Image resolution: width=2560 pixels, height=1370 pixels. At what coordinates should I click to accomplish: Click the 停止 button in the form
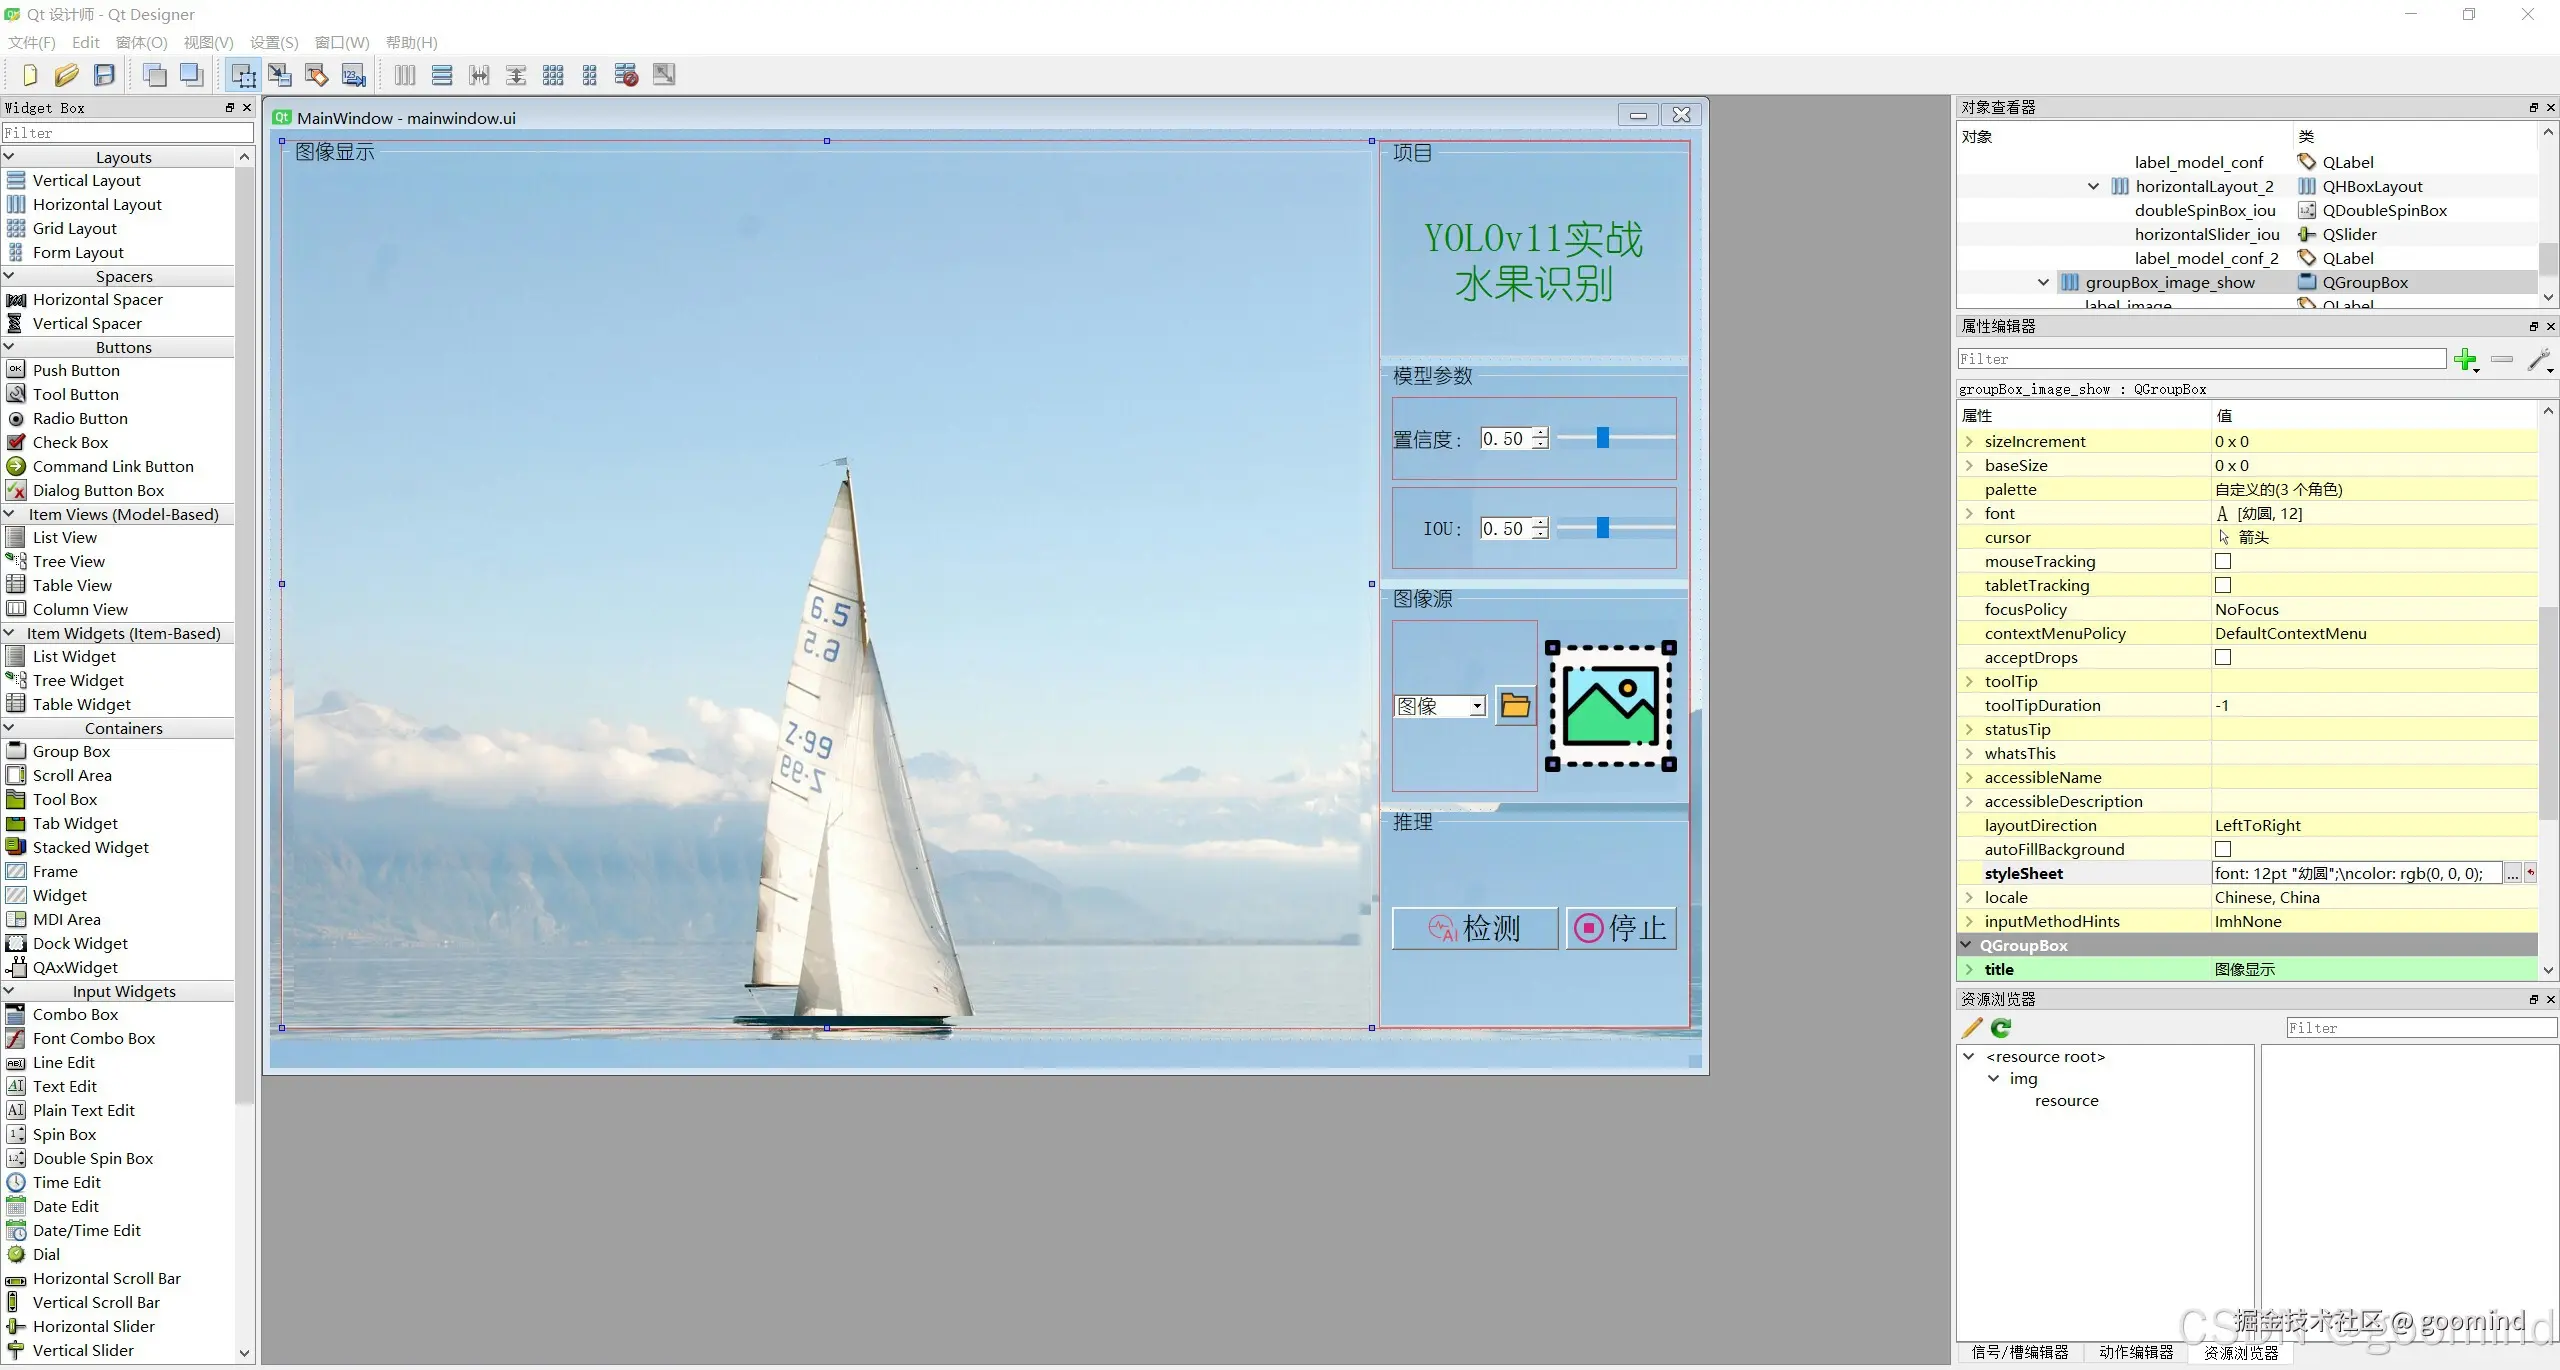tap(1621, 929)
